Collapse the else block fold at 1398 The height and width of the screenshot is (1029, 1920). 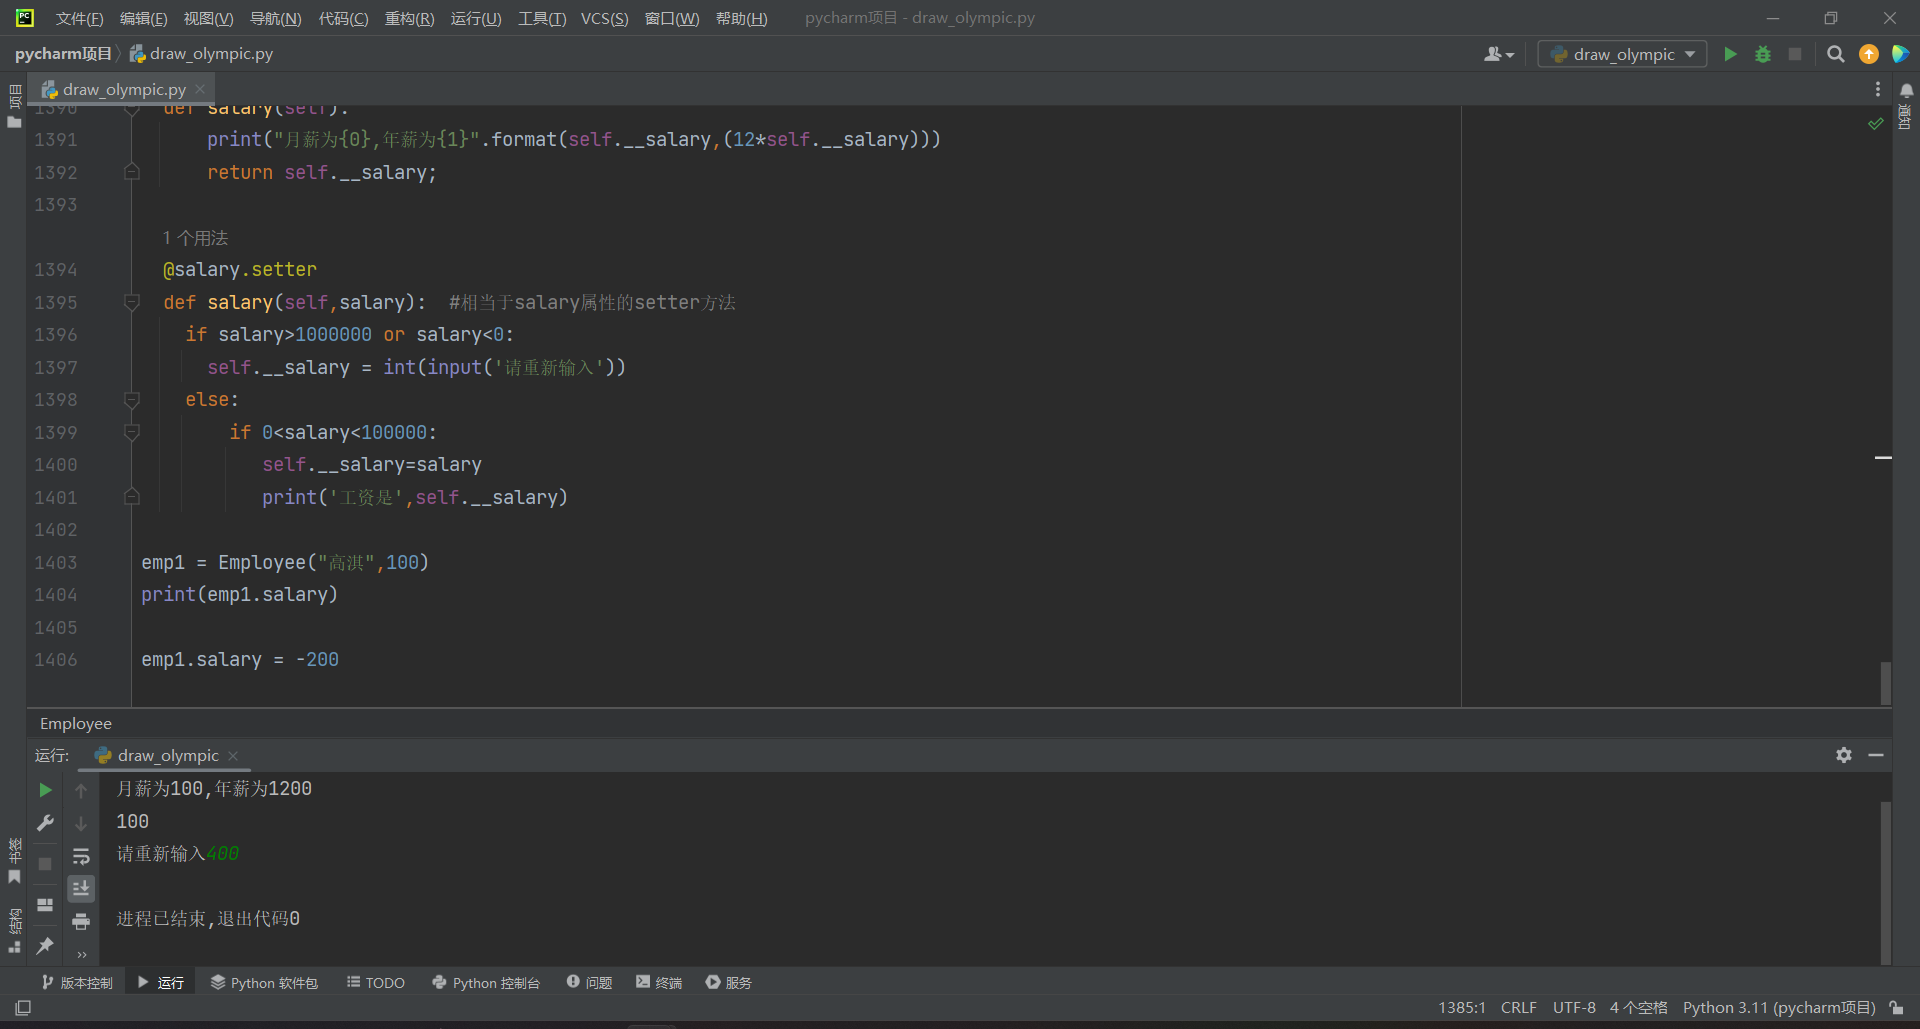coord(131,400)
